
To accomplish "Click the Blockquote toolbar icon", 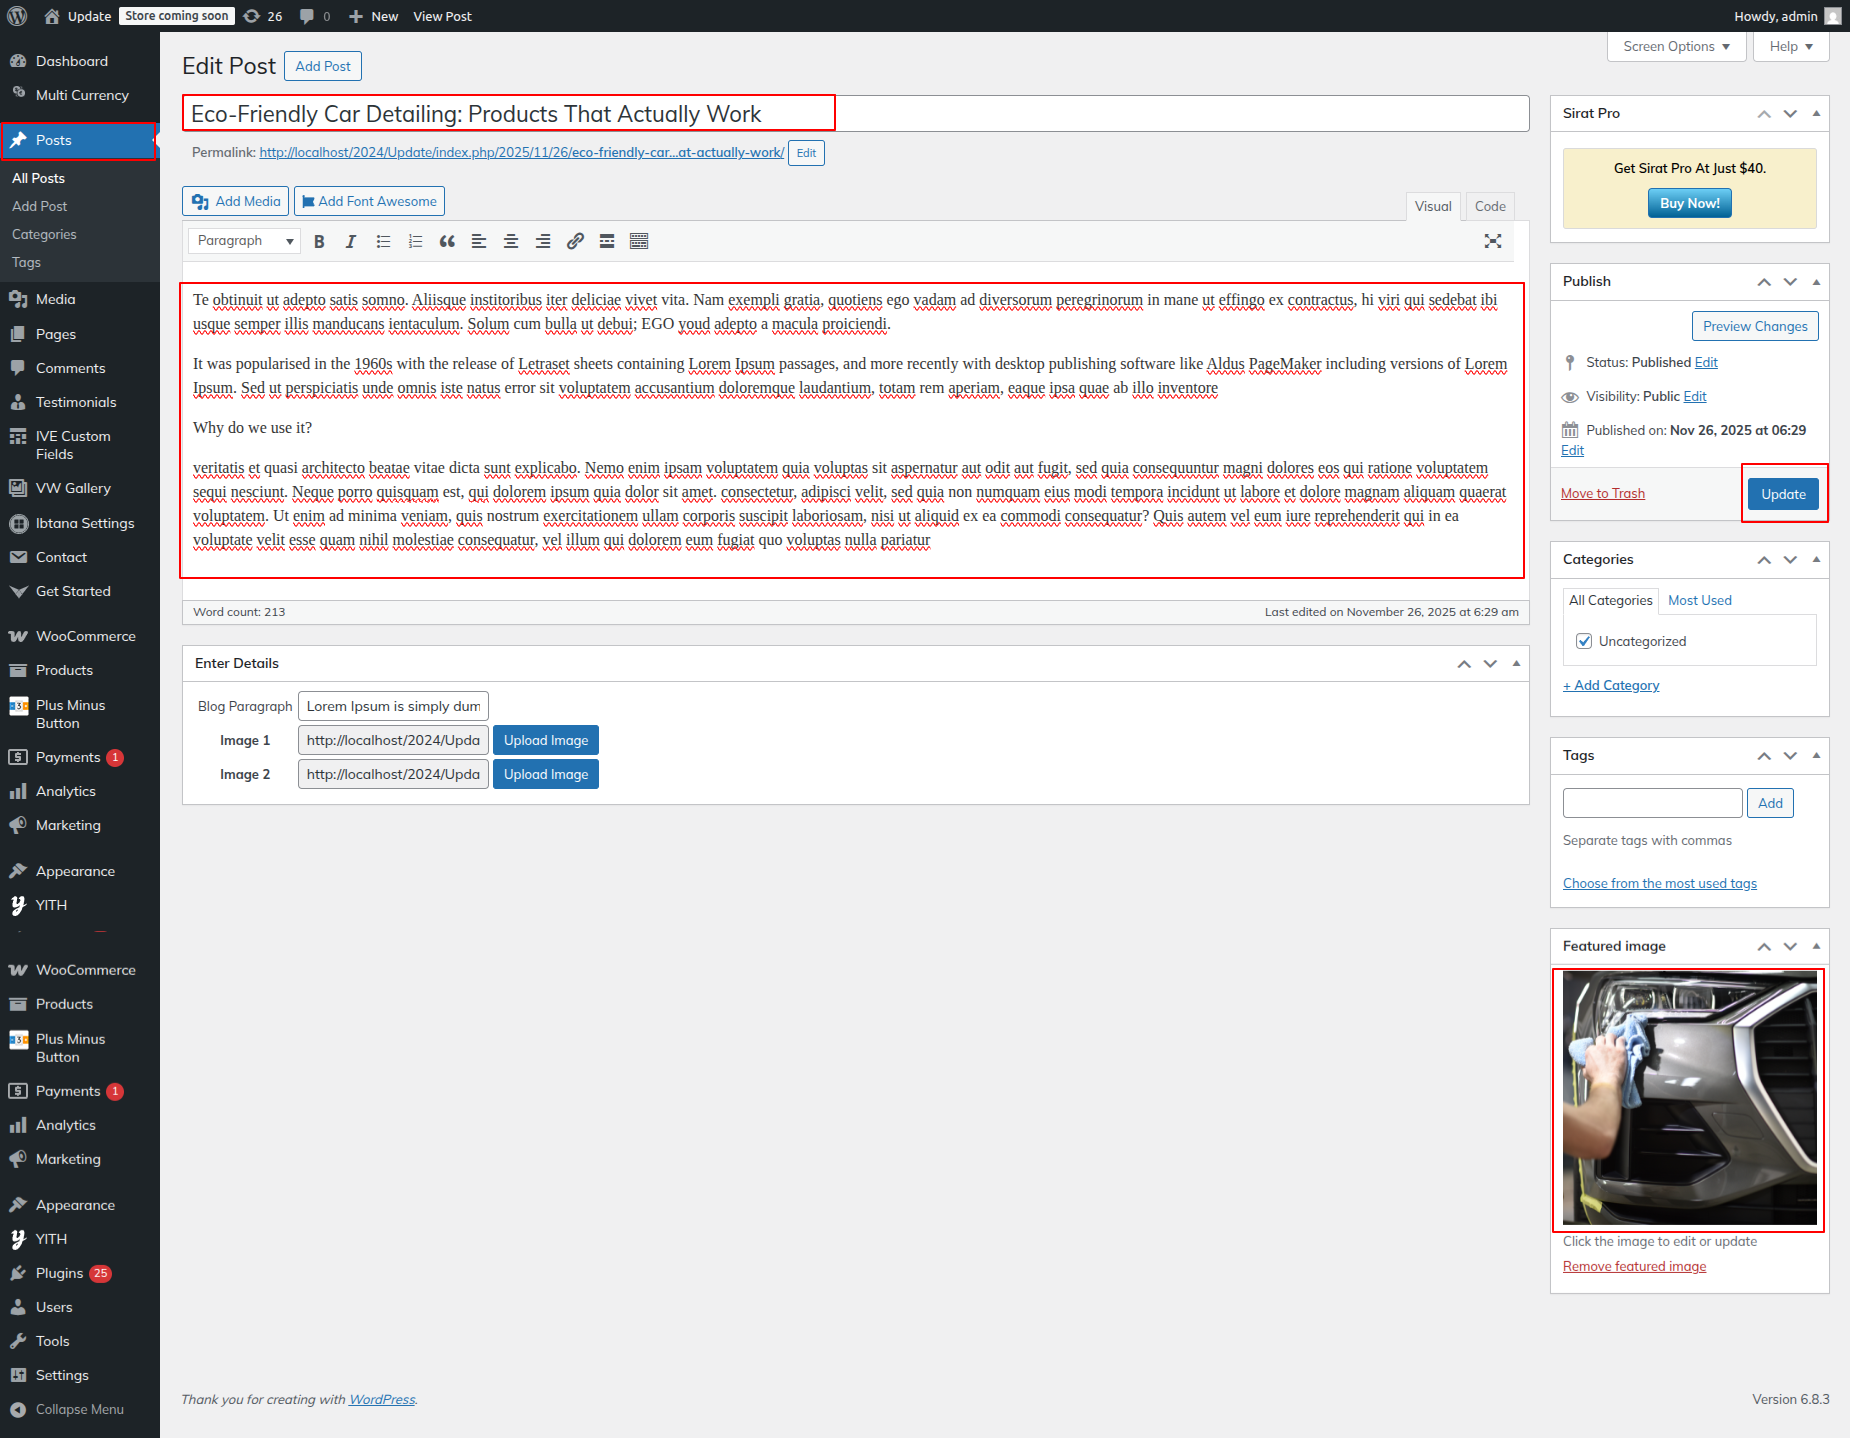I will click(x=447, y=241).
